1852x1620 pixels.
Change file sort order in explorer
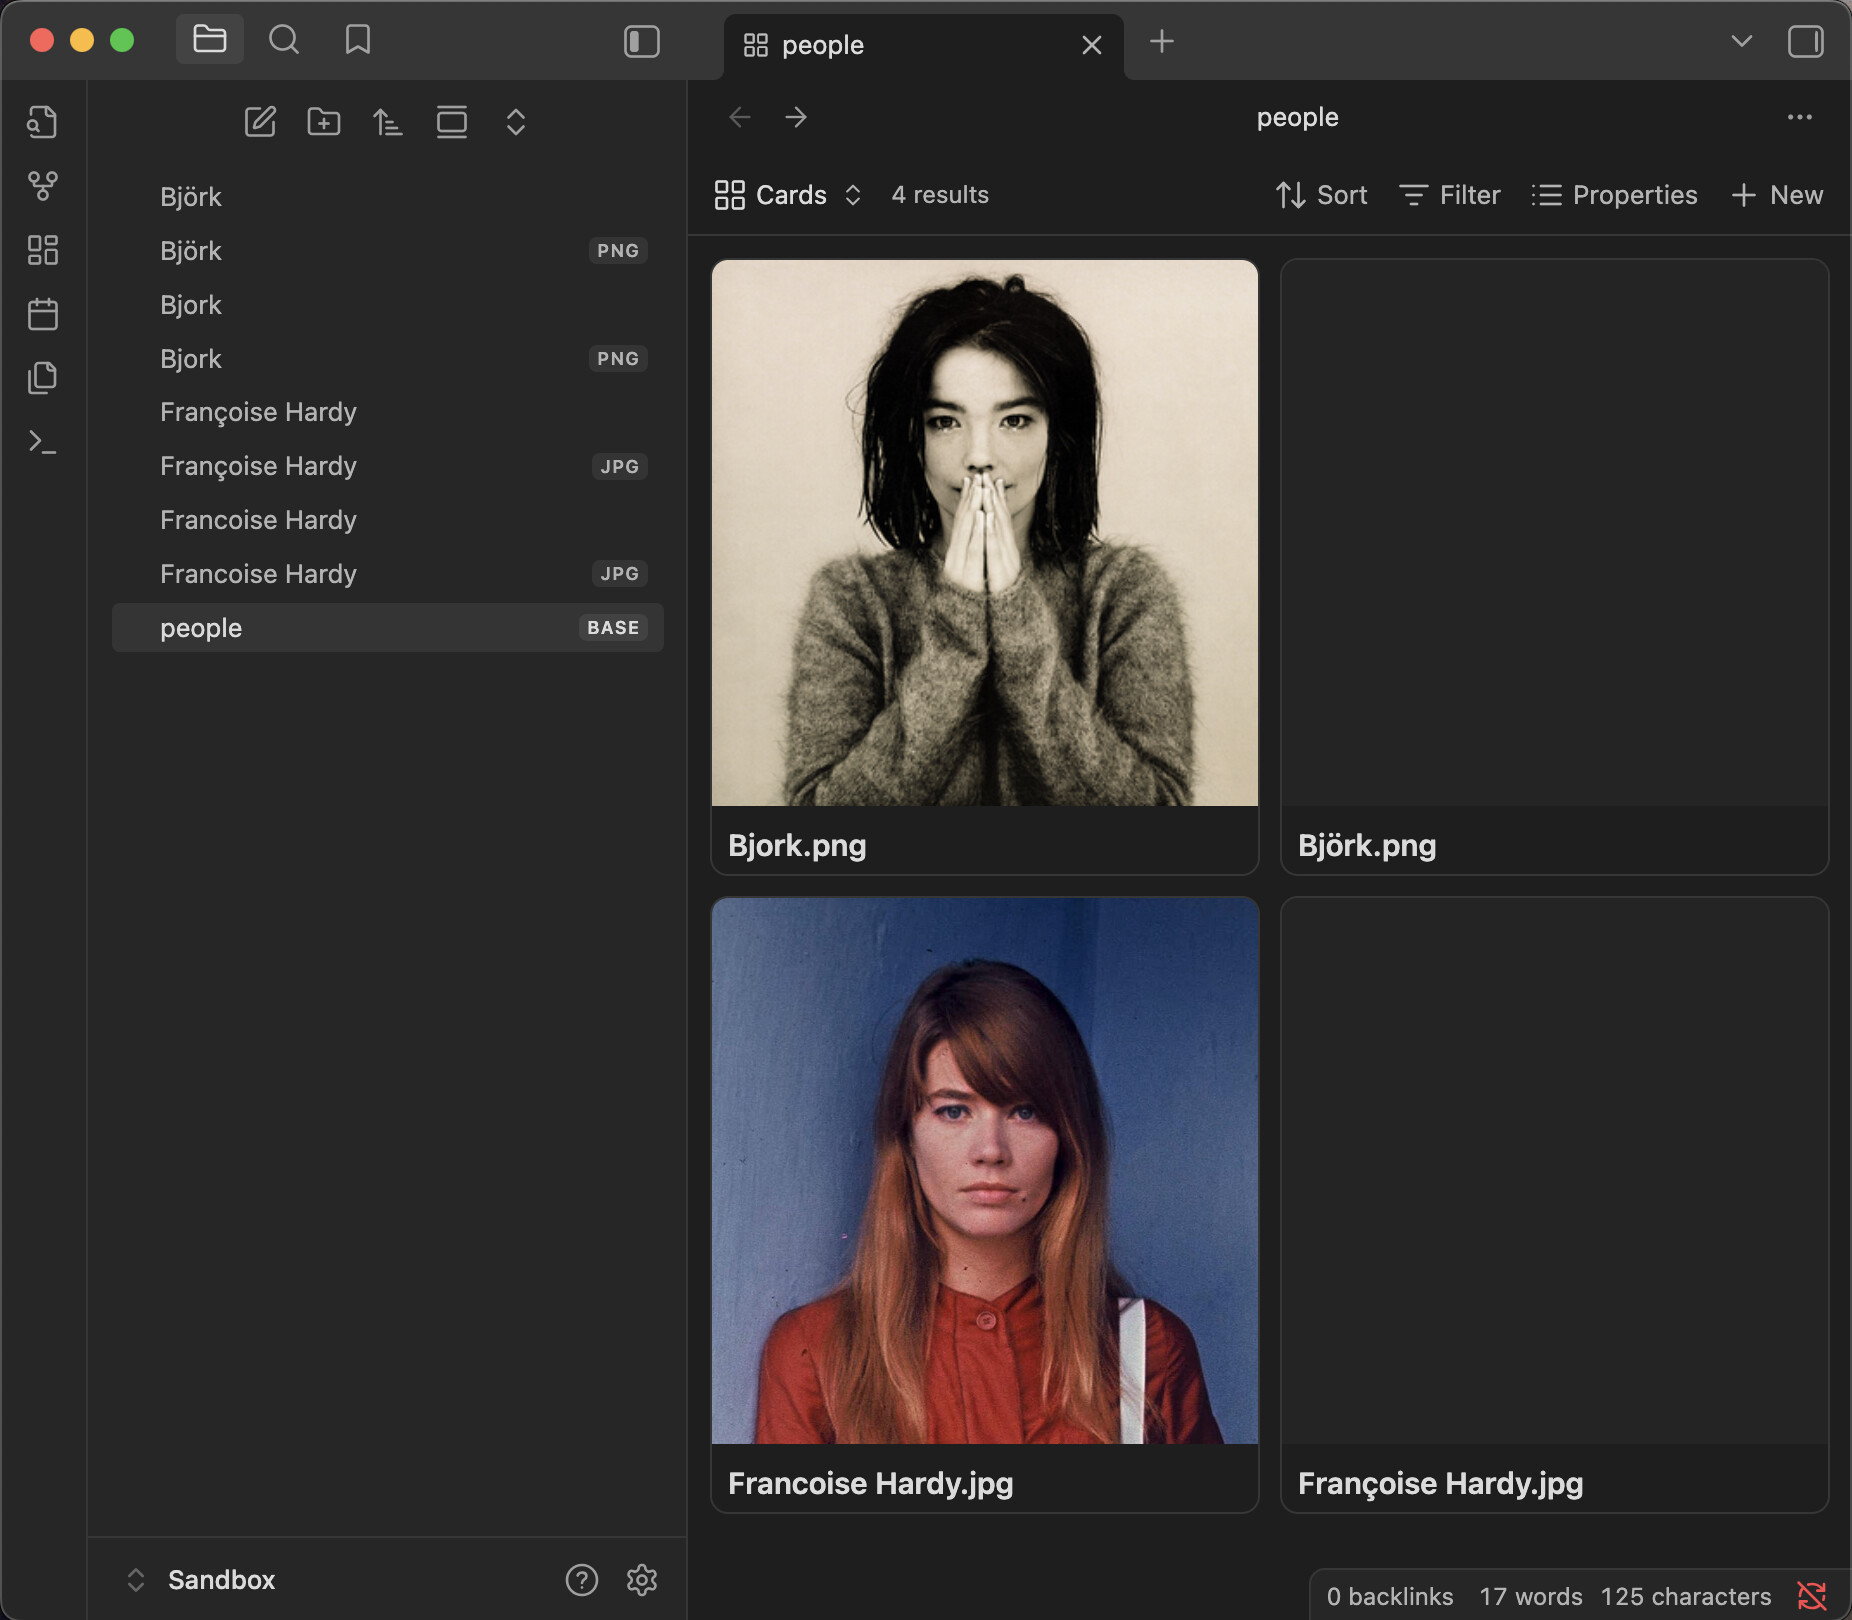[x=388, y=122]
